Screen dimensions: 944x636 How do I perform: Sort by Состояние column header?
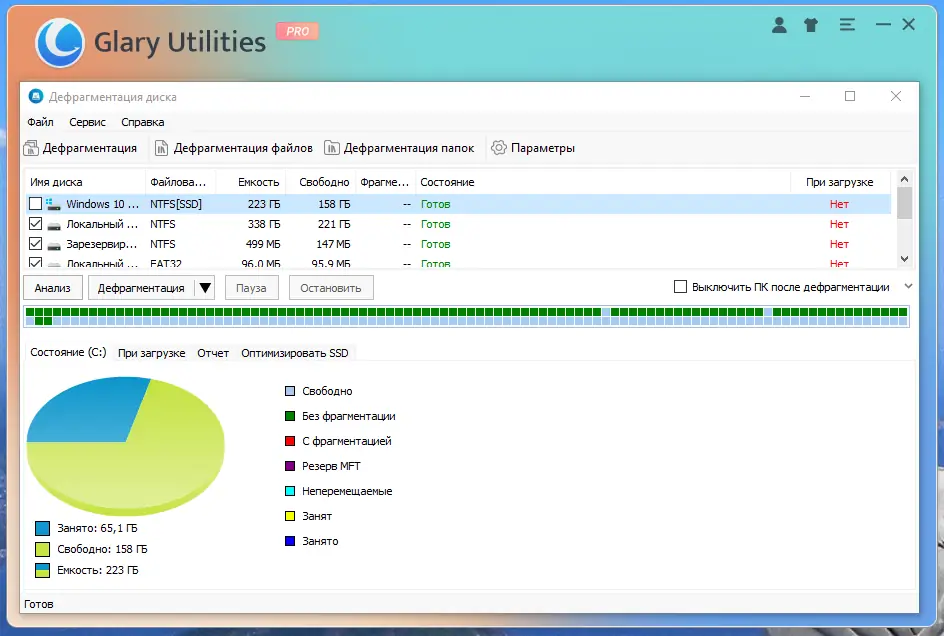[603, 182]
